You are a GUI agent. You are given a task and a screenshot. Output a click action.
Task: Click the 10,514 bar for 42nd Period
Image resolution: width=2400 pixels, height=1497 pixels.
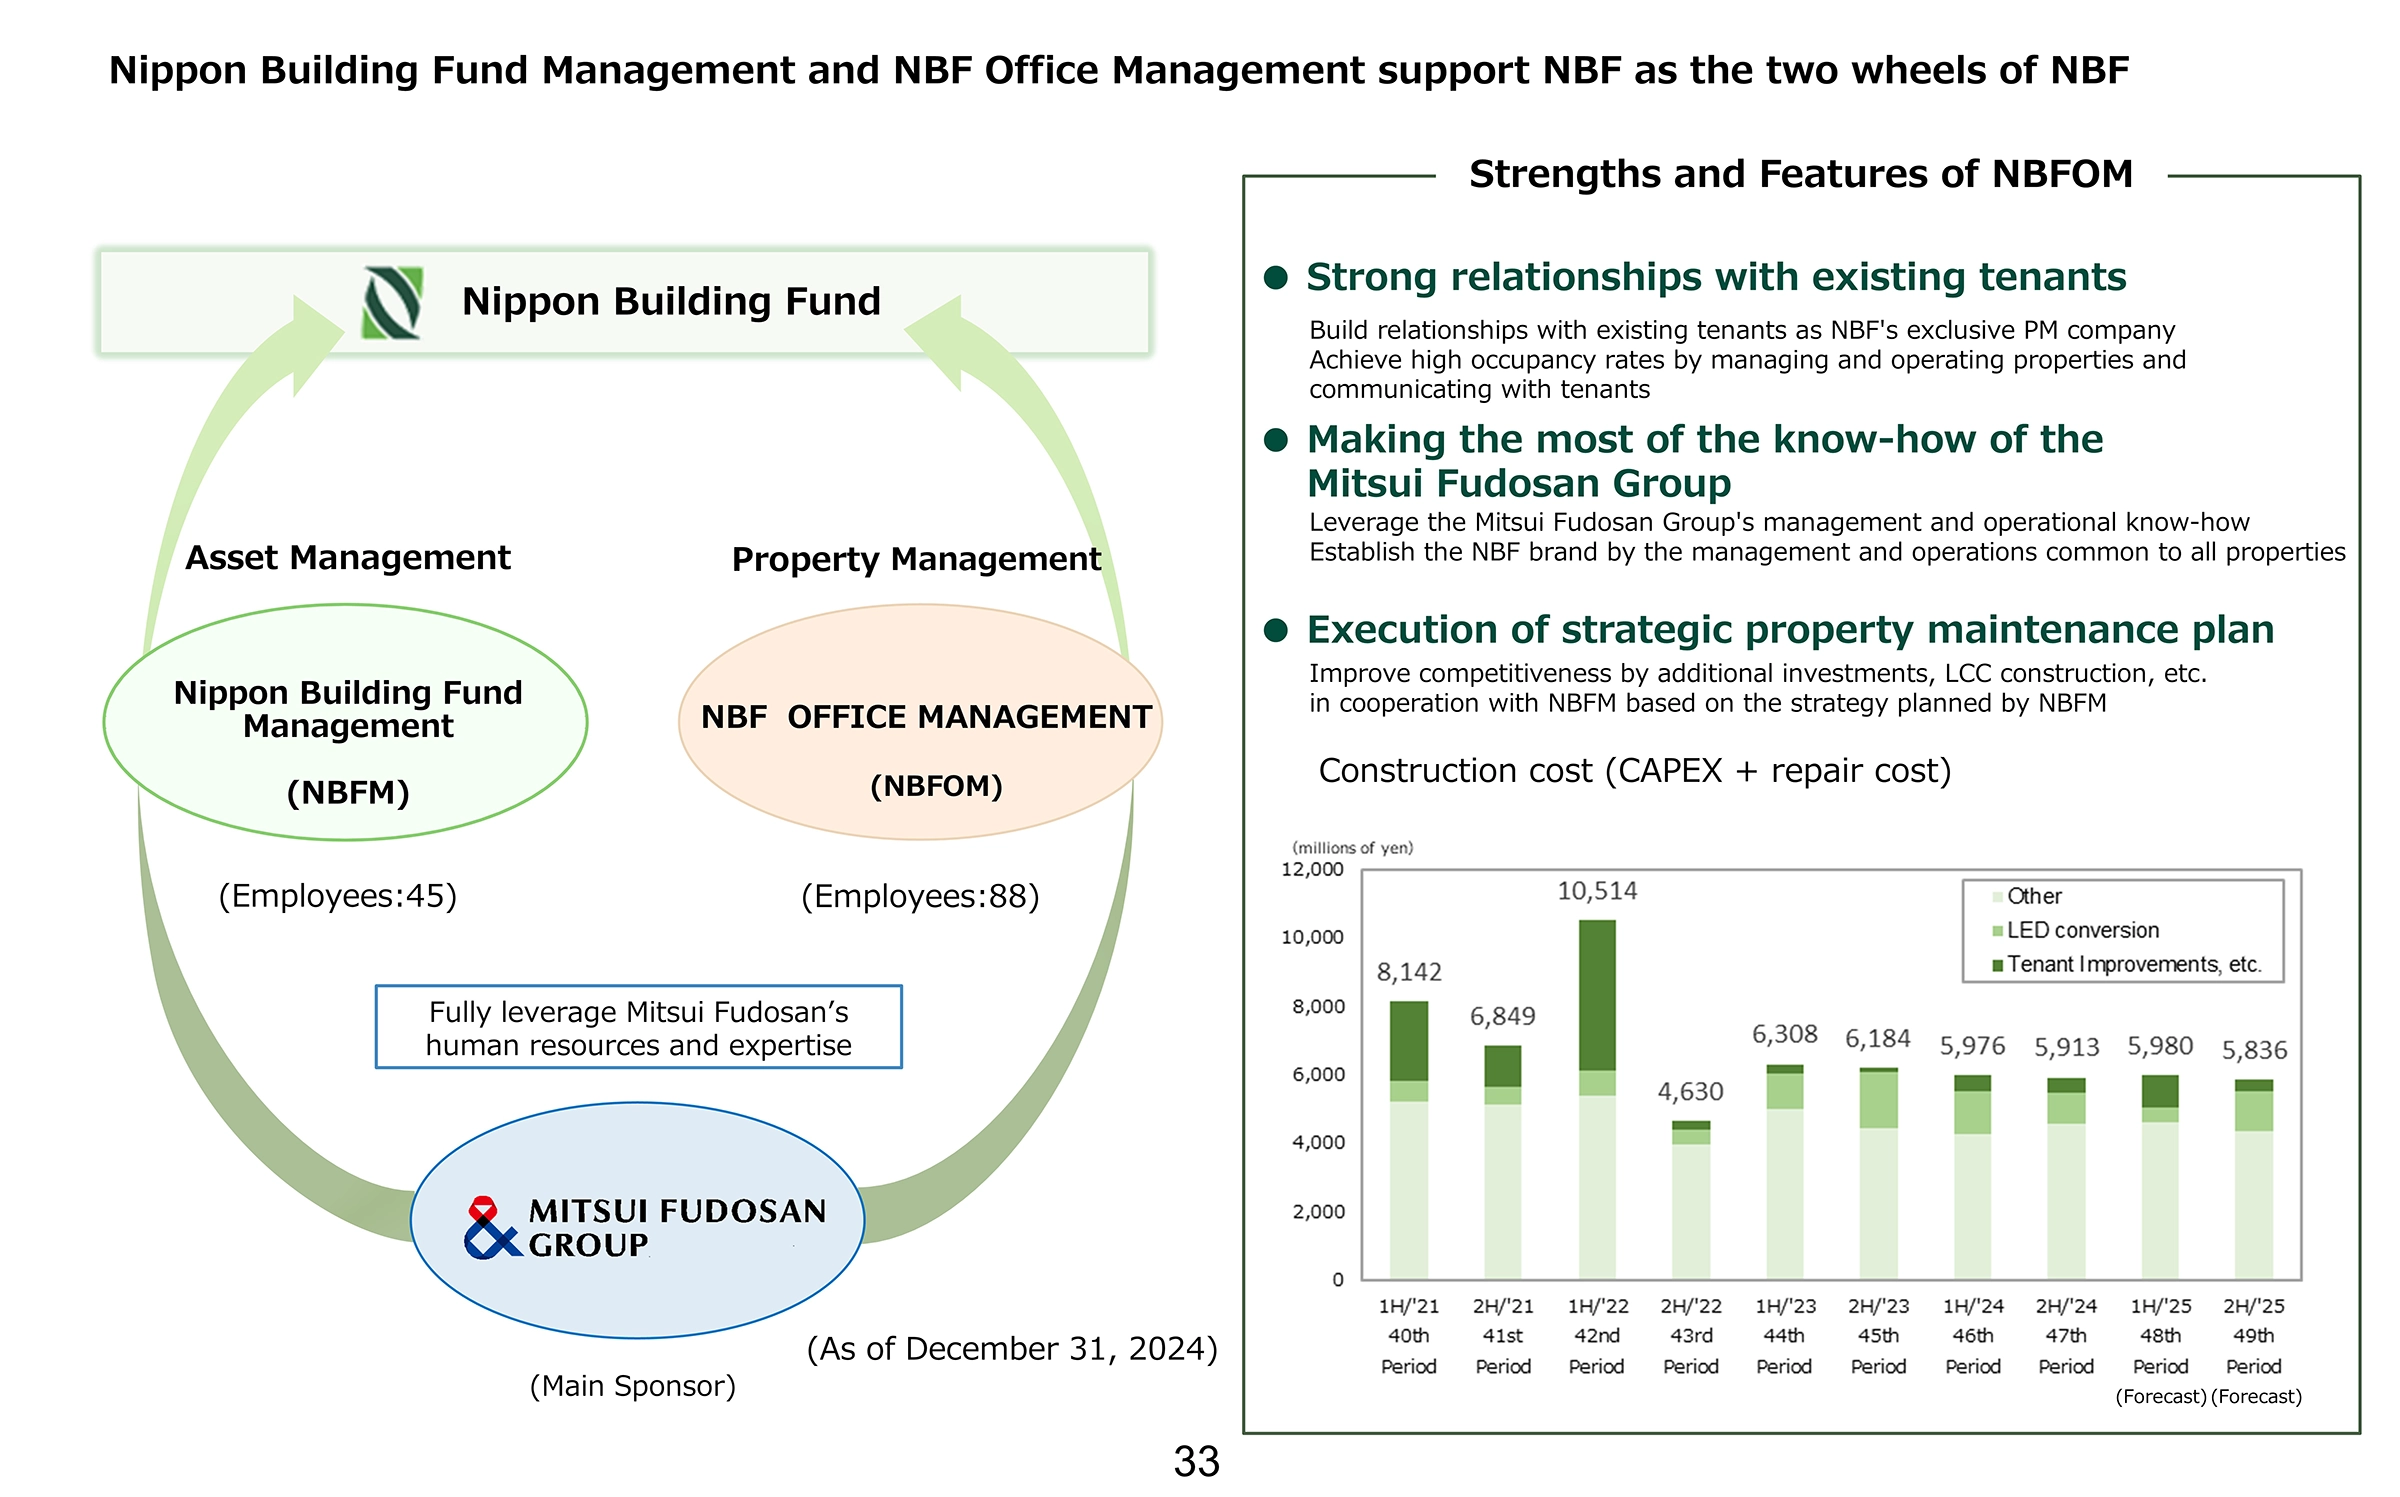1597,1099
